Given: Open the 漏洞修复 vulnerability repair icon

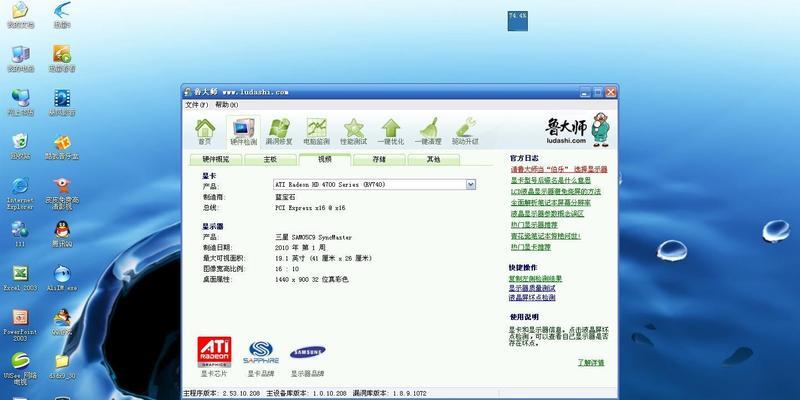Looking at the screenshot, I should click(x=279, y=132).
